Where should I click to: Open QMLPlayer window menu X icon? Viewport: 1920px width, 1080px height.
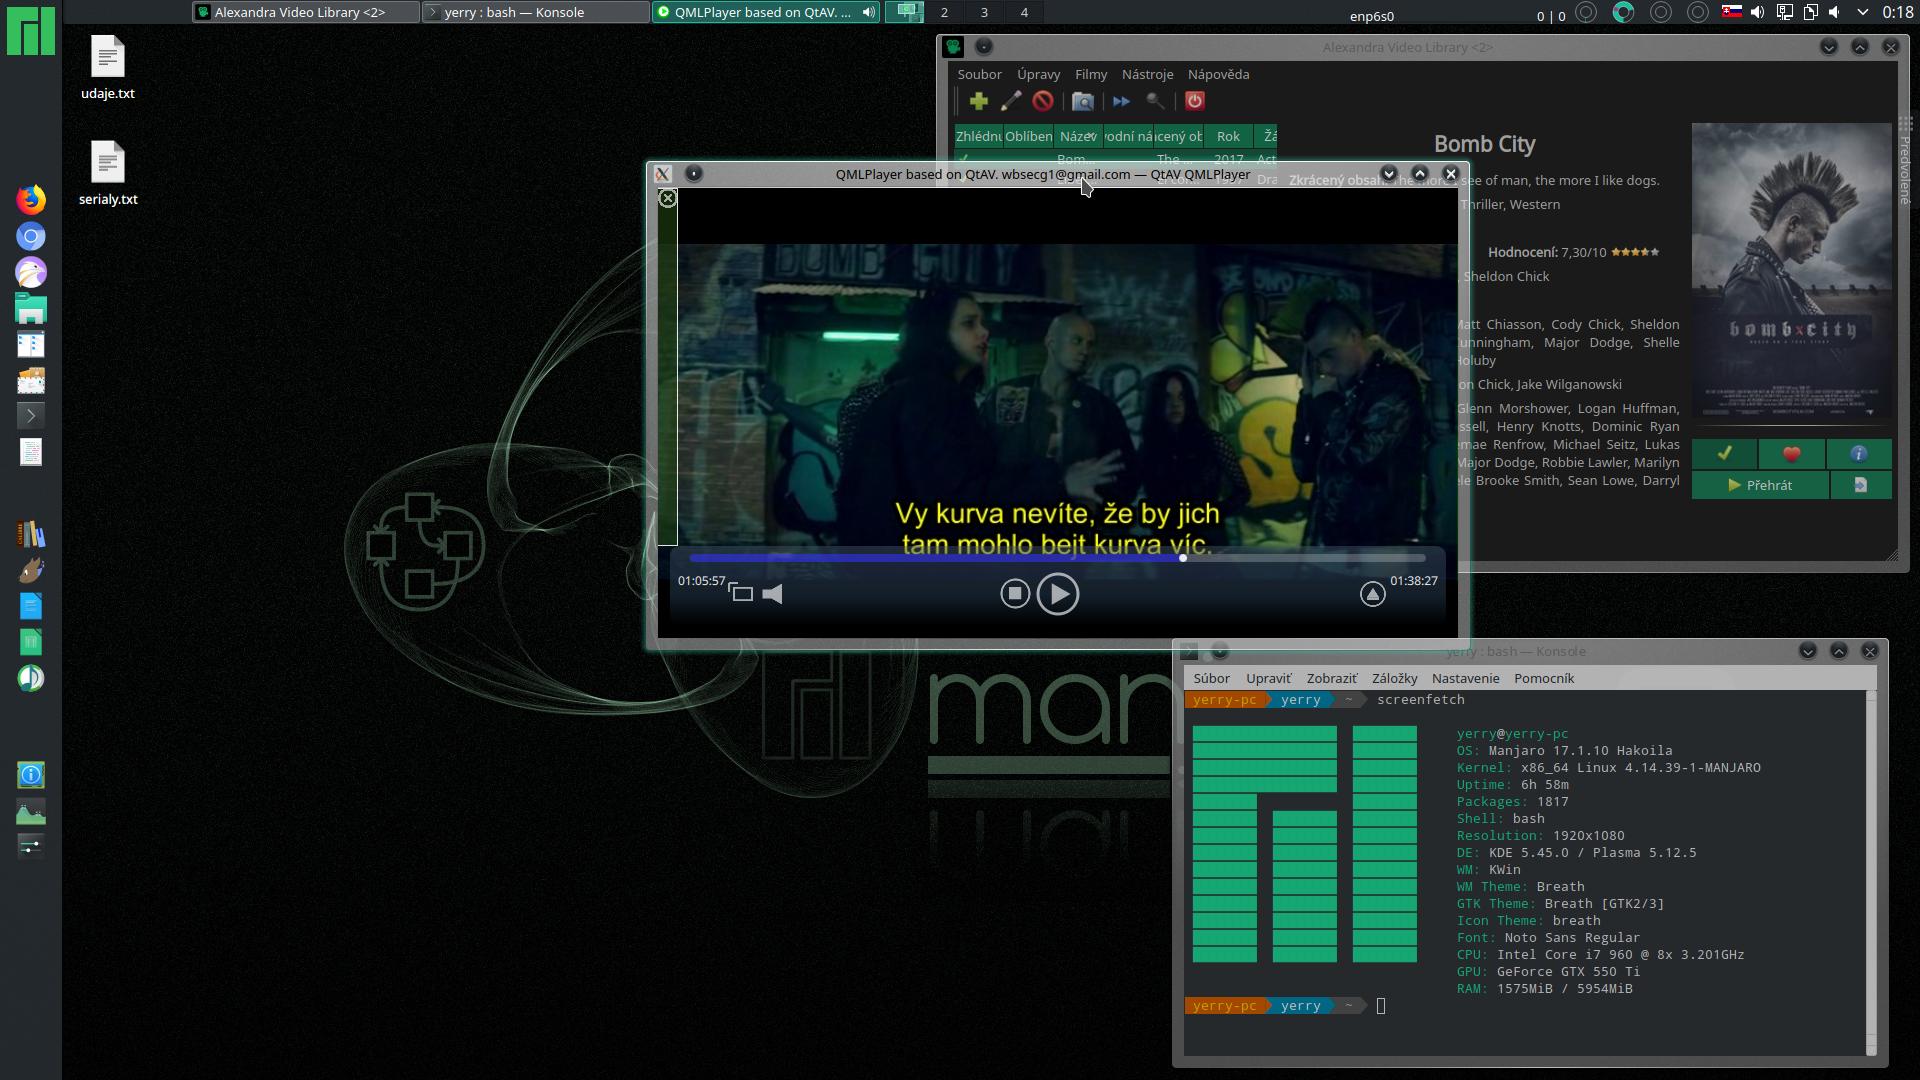click(662, 174)
